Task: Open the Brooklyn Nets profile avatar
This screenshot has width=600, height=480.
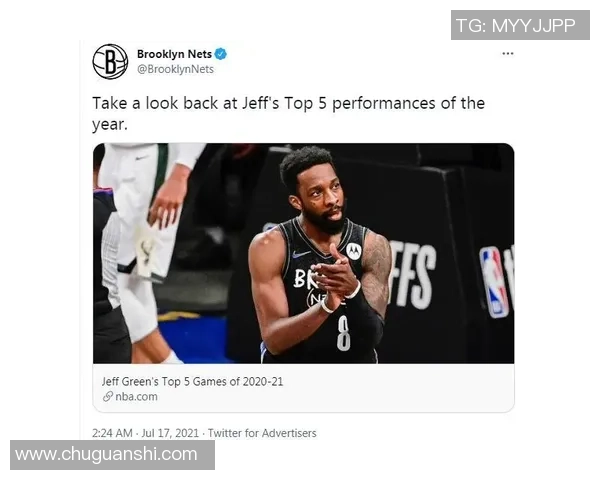Action: click(x=110, y=62)
